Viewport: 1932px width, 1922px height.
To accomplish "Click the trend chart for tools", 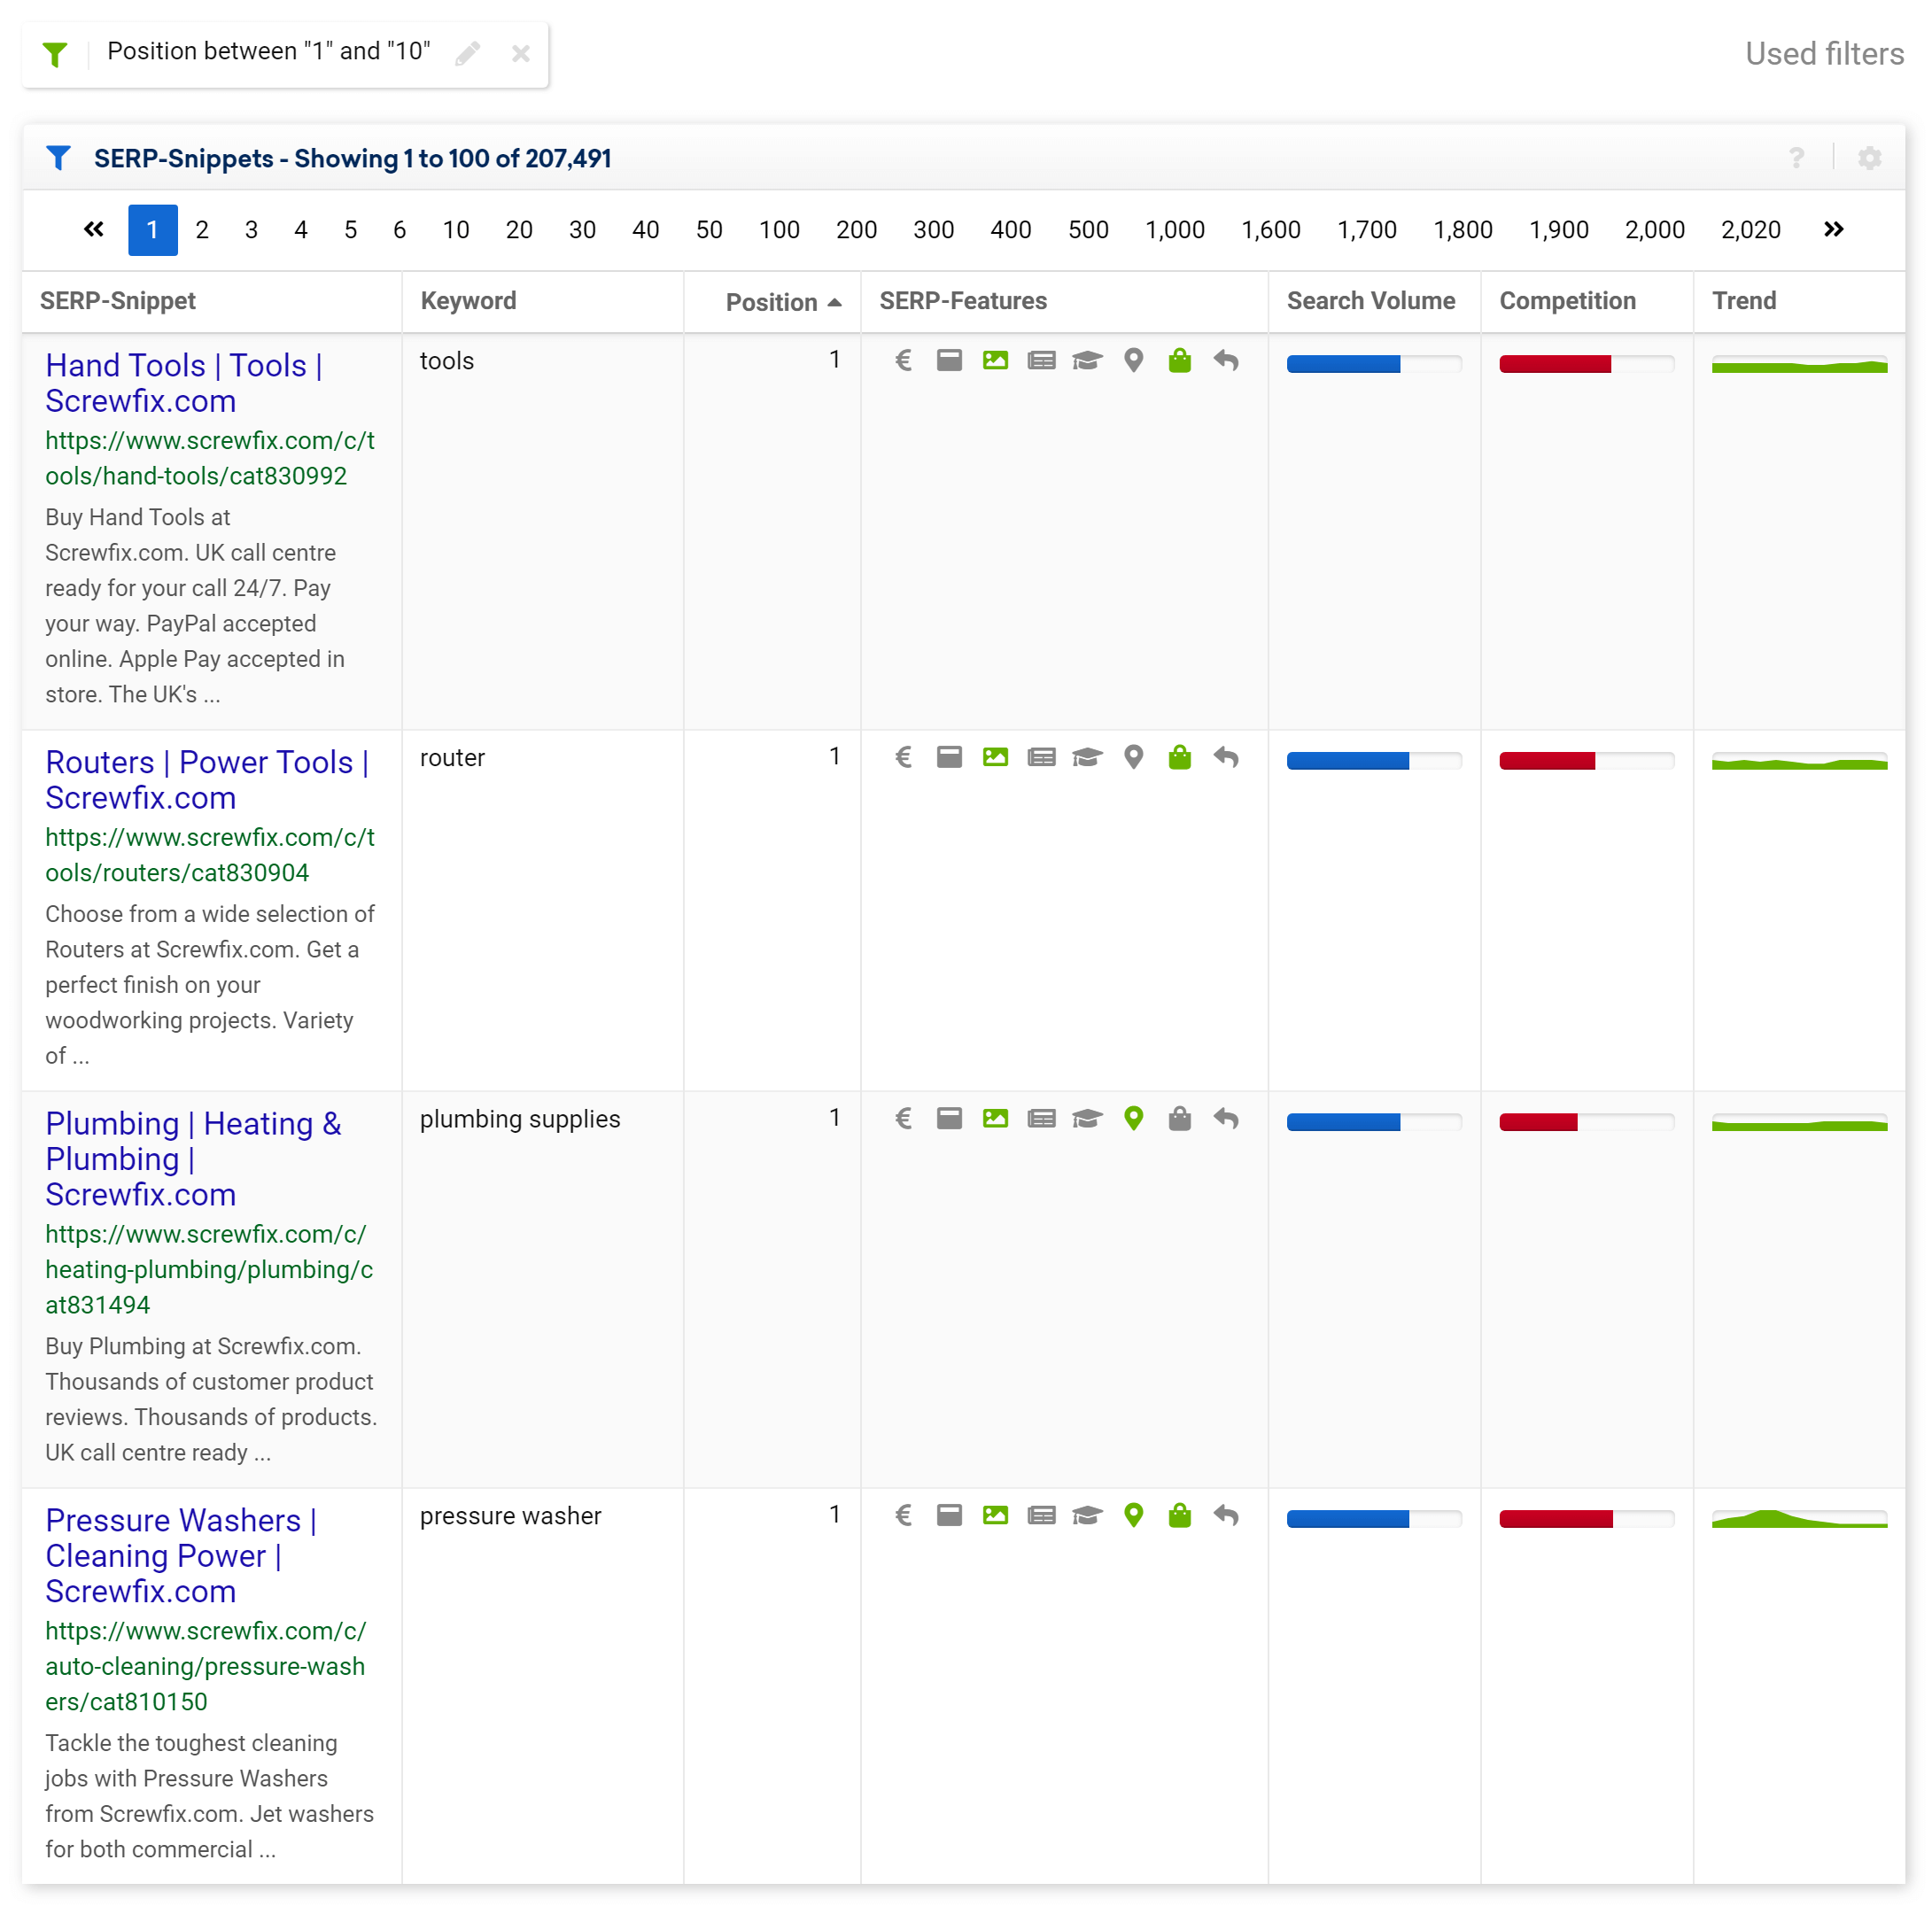I will click(1799, 364).
